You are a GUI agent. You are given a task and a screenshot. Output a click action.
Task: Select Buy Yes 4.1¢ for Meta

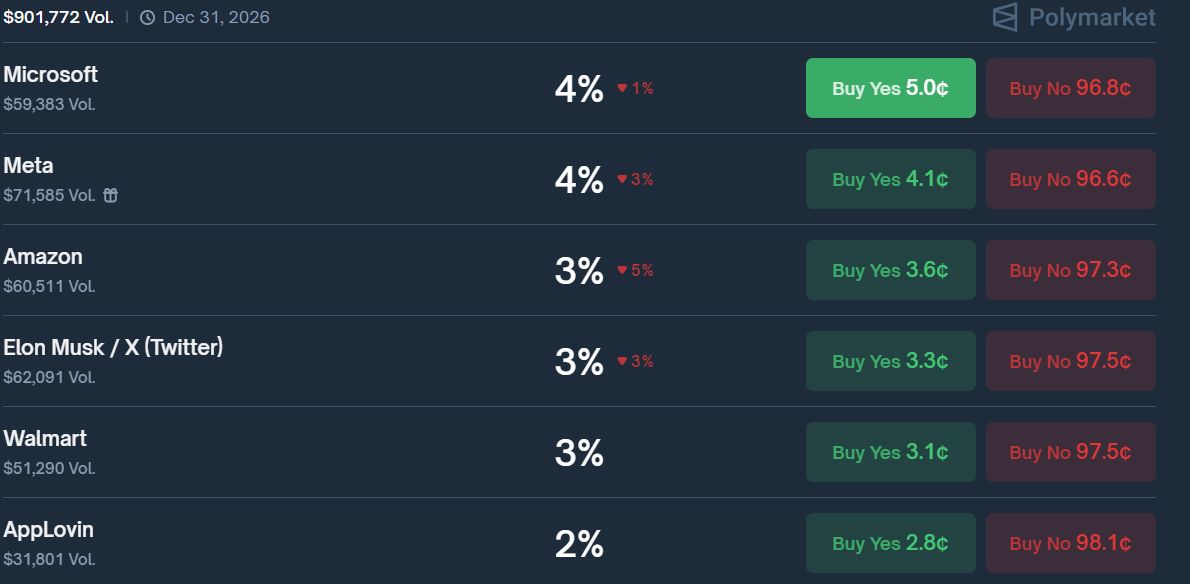click(890, 179)
